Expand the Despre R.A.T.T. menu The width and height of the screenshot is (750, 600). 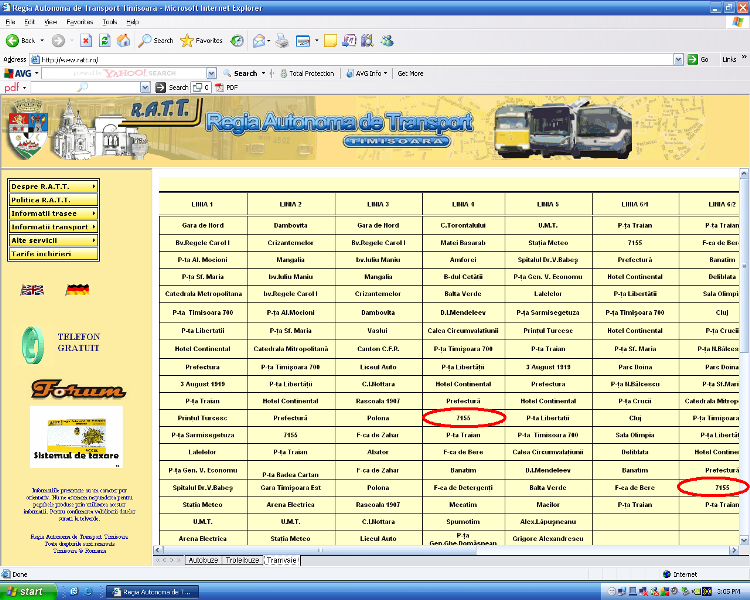click(x=53, y=186)
